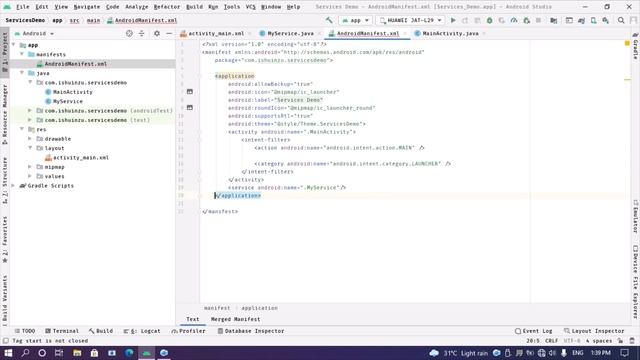Open Android Studio from the Windows taskbar

point(146,353)
